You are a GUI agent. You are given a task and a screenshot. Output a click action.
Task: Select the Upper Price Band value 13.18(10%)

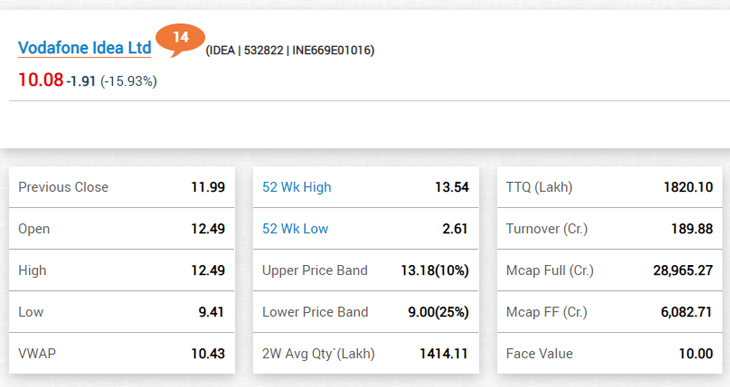(x=435, y=271)
